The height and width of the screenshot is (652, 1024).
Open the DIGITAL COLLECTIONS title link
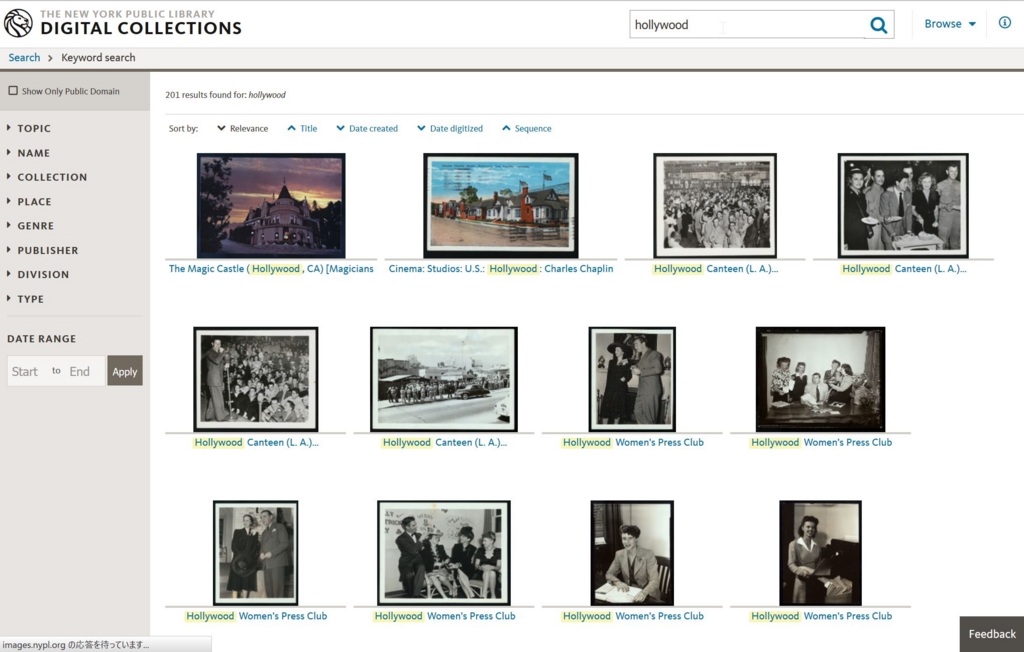point(140,28)
